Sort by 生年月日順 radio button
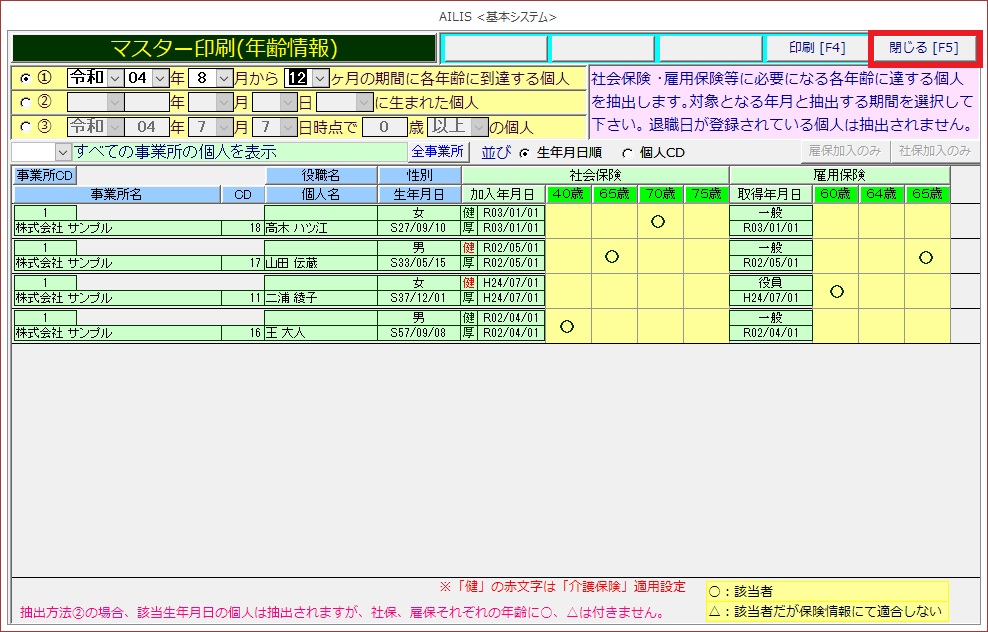The image size is (988, 632). (x=525, y=152)
